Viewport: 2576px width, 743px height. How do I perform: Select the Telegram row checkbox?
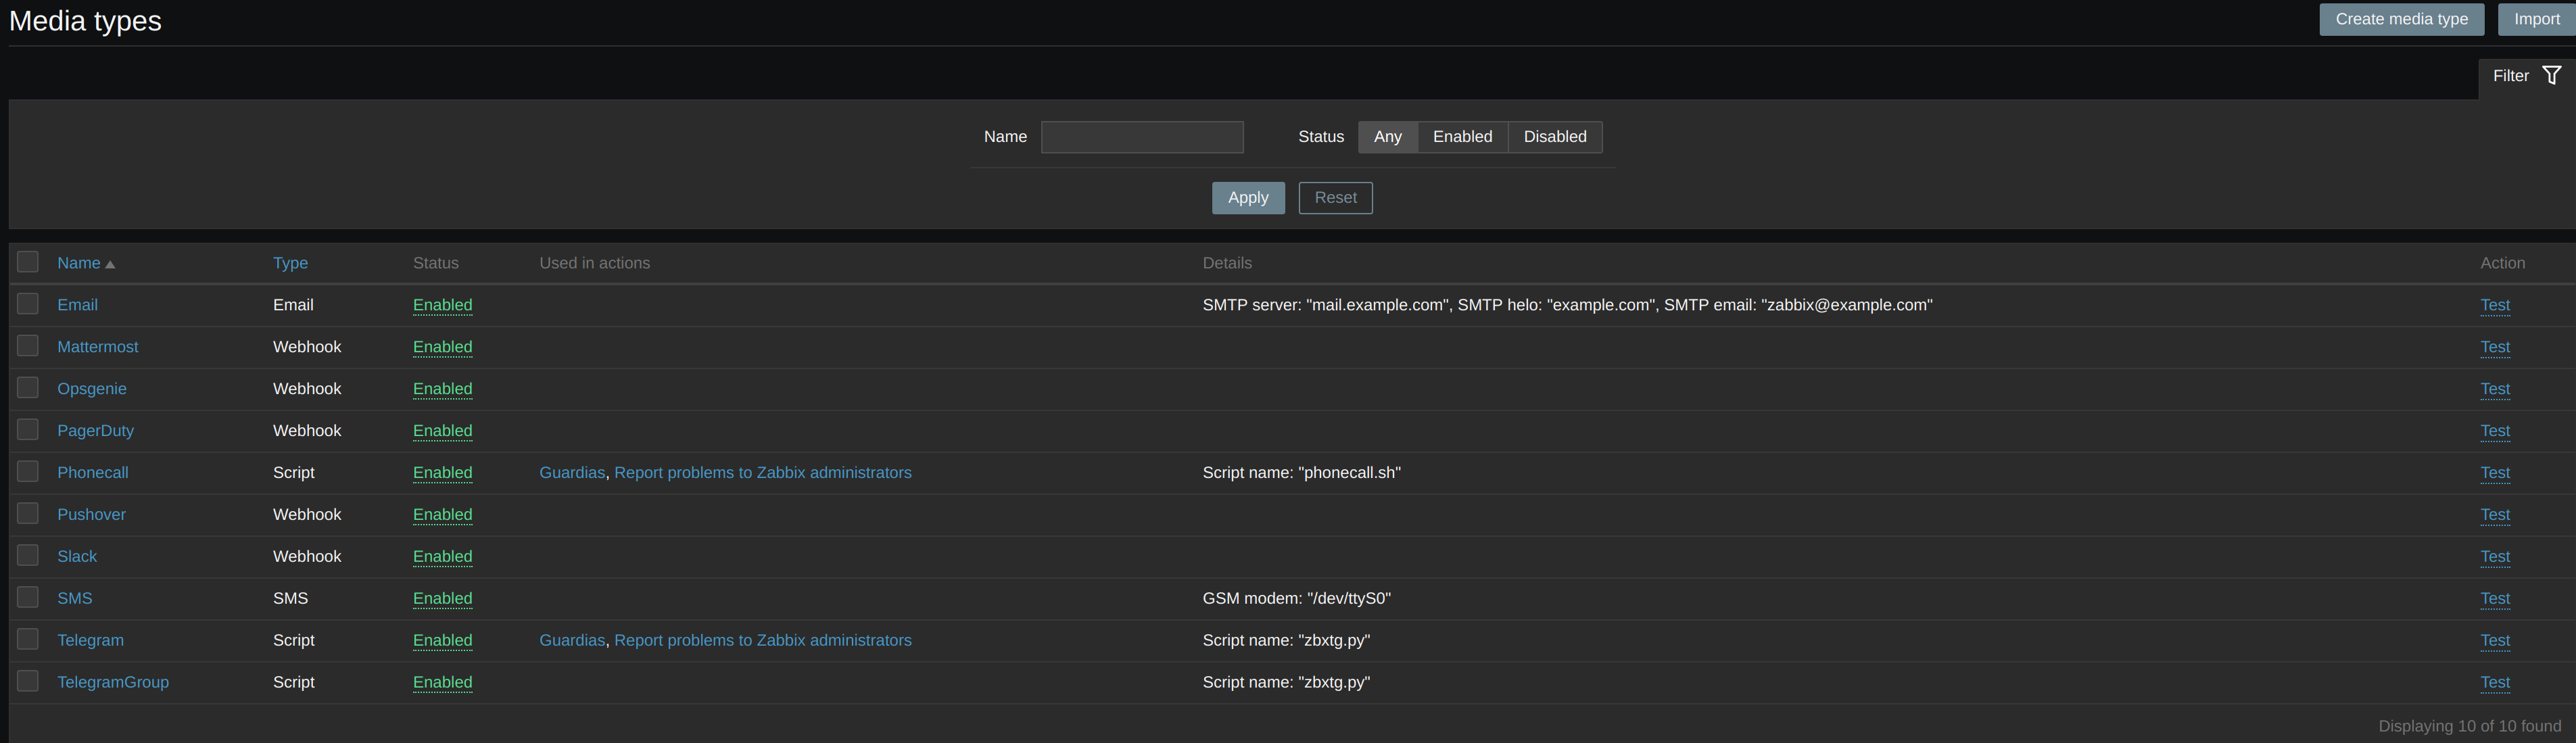point(28,639)
